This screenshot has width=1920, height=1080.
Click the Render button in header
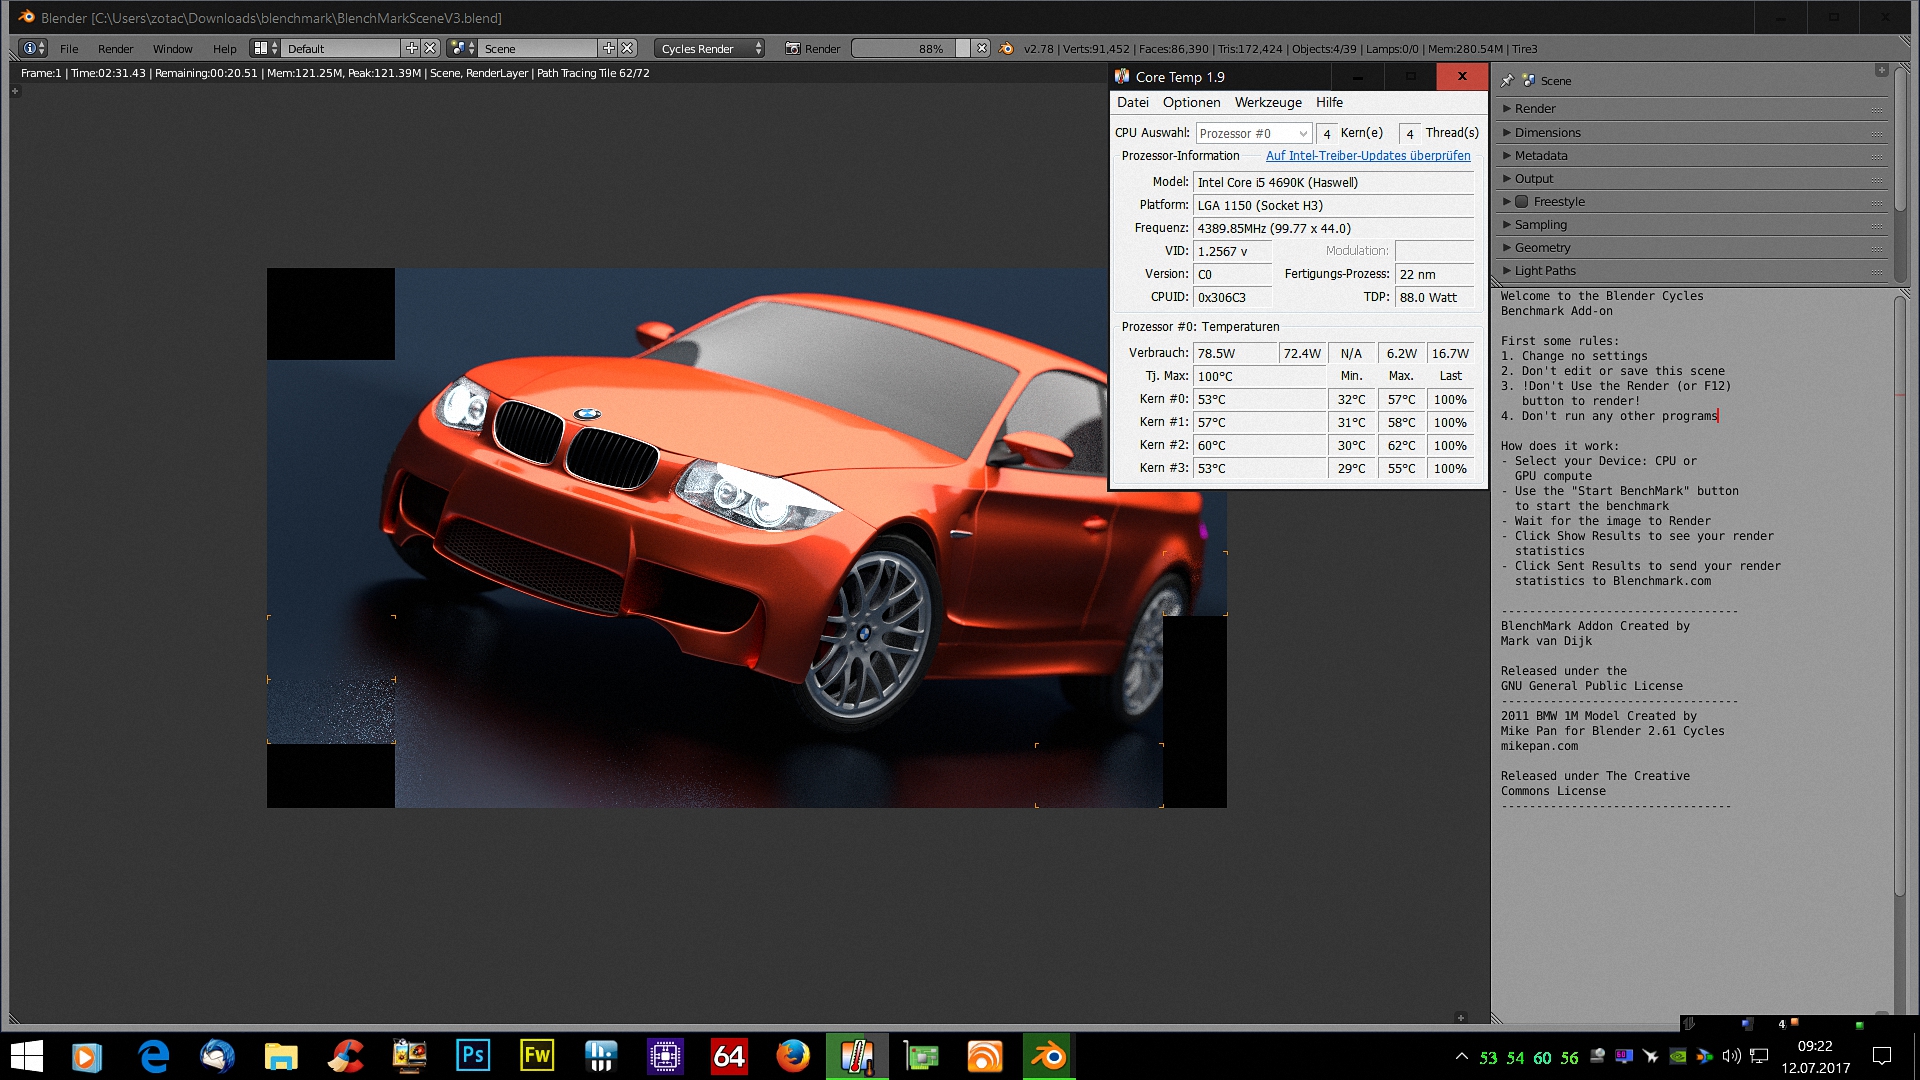click(812, 48)
